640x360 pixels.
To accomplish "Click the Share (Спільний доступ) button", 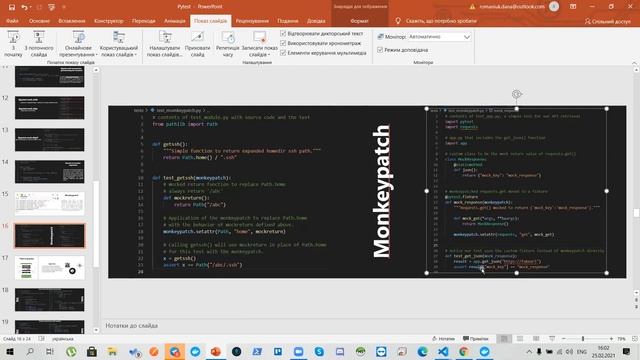I will pos(608,21).
